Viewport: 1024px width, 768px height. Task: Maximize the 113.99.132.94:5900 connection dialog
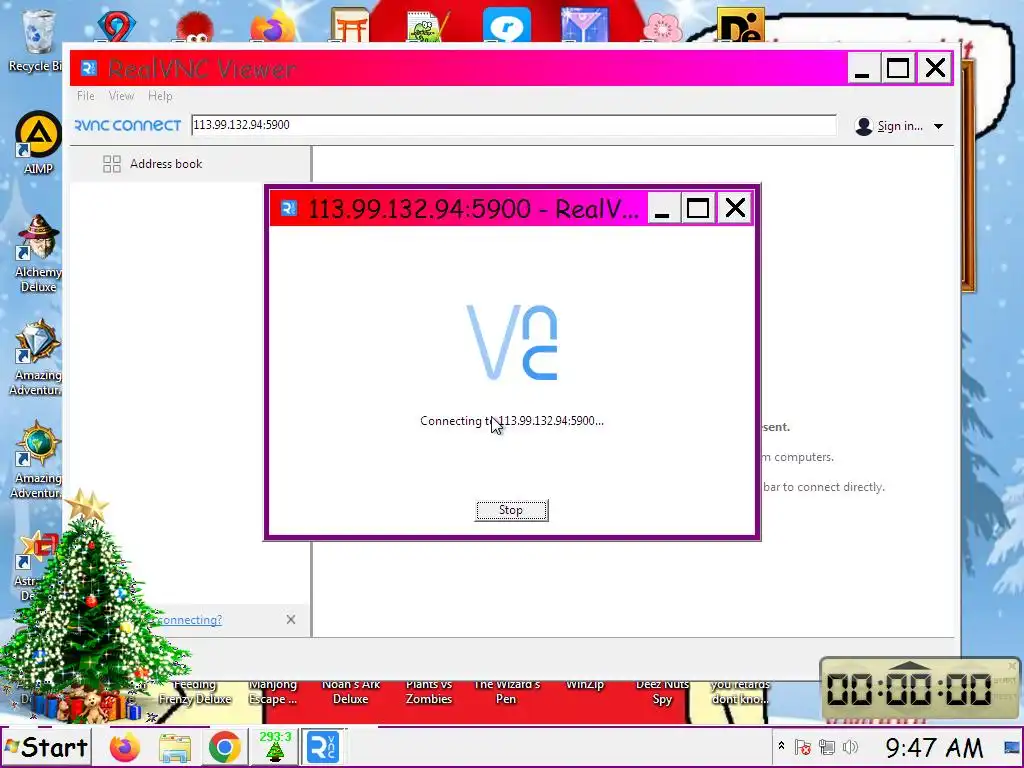pyautogui.click(x=698, y=208)
